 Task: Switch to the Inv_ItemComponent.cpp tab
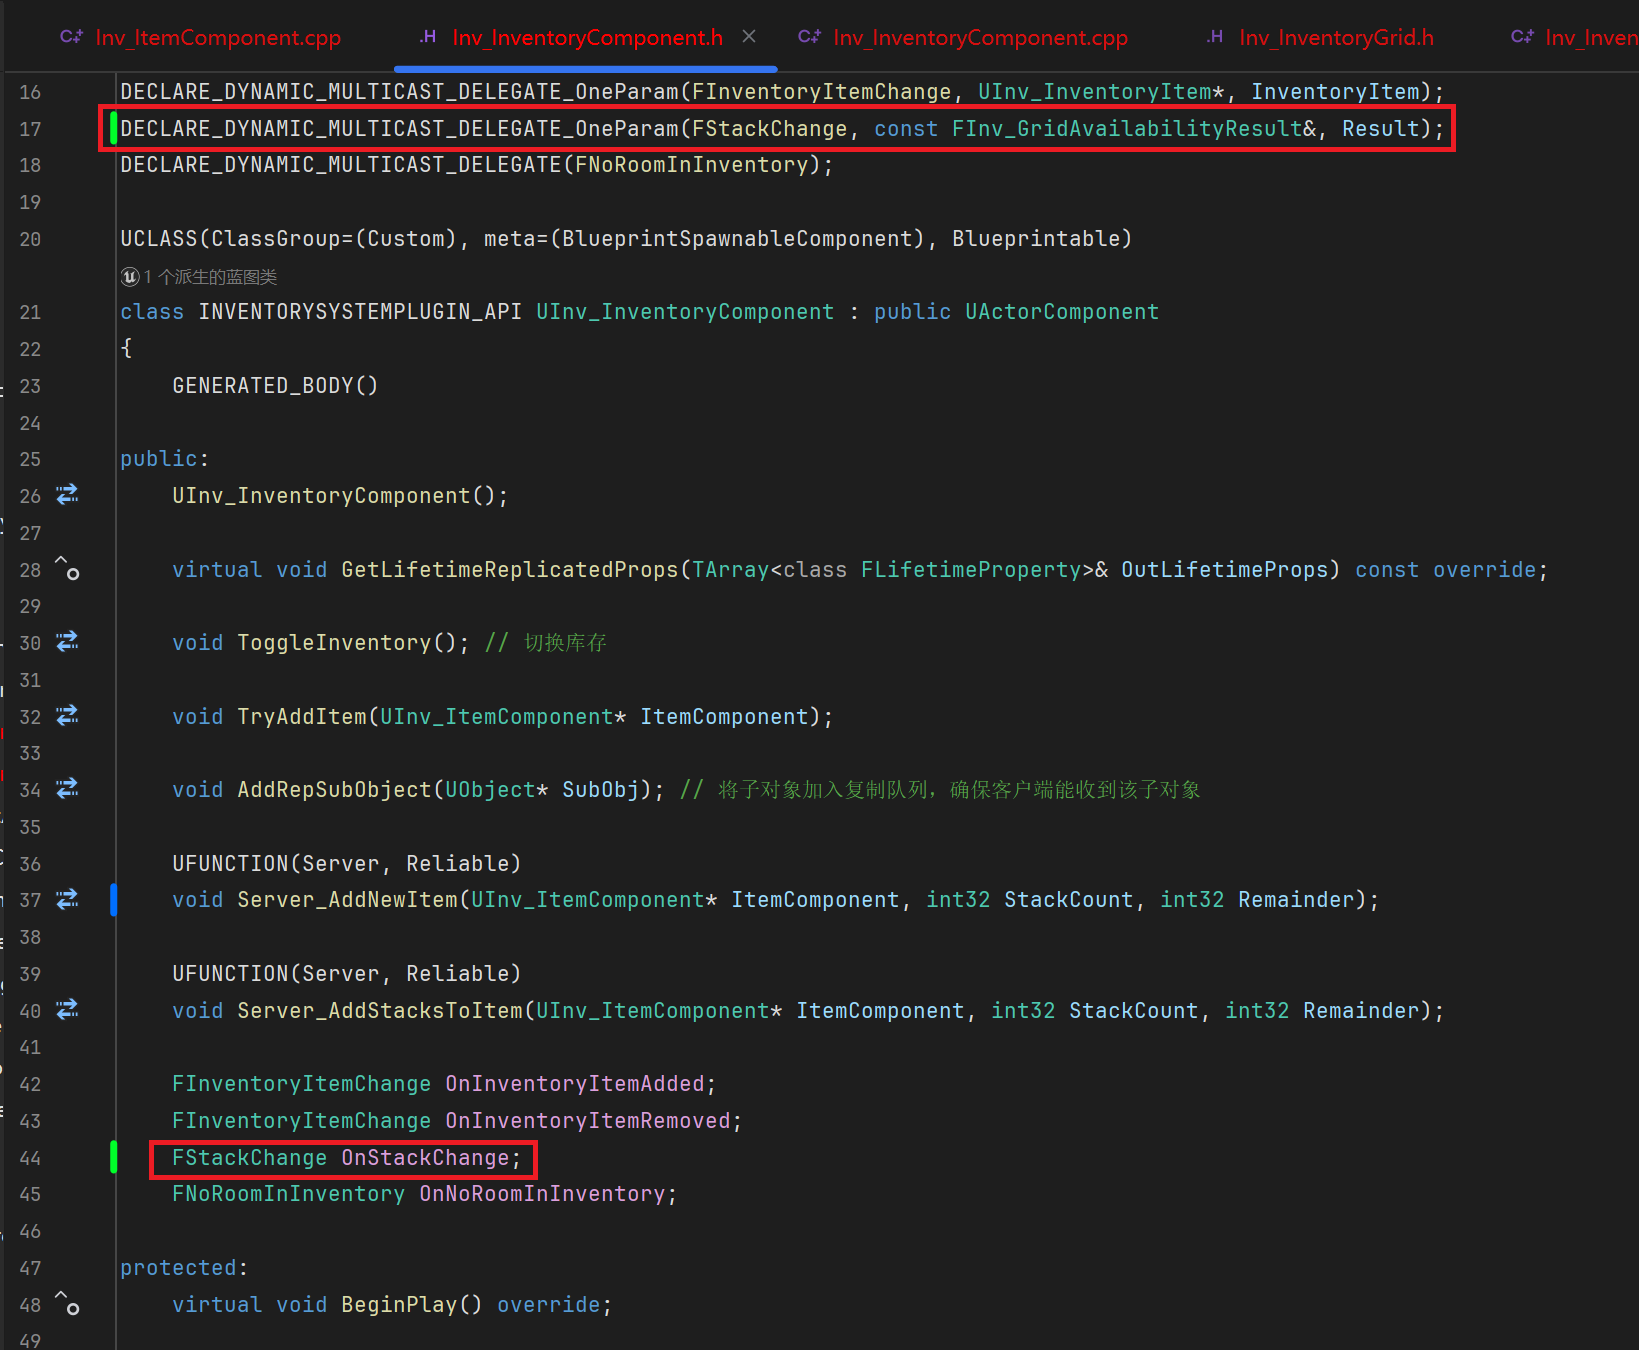[217, 38]
